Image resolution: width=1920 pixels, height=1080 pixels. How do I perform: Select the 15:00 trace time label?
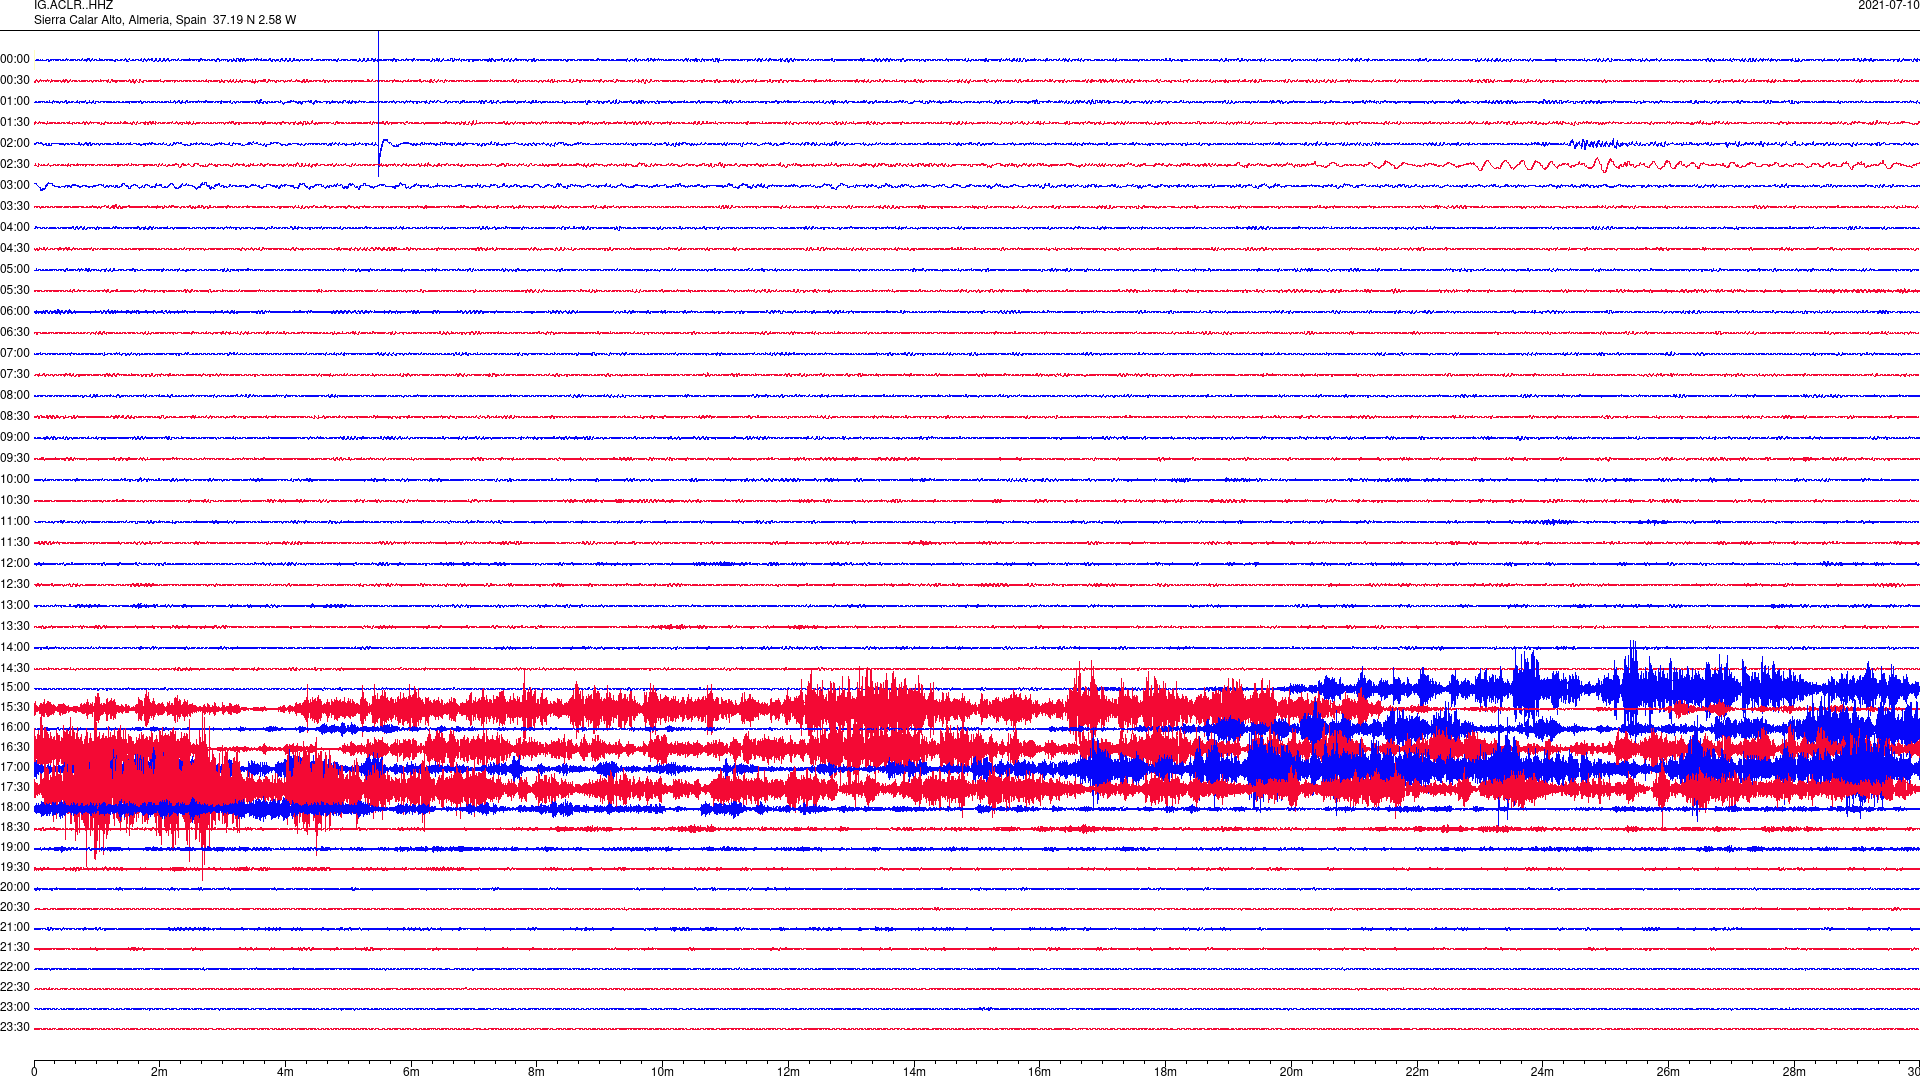(15, 688)
